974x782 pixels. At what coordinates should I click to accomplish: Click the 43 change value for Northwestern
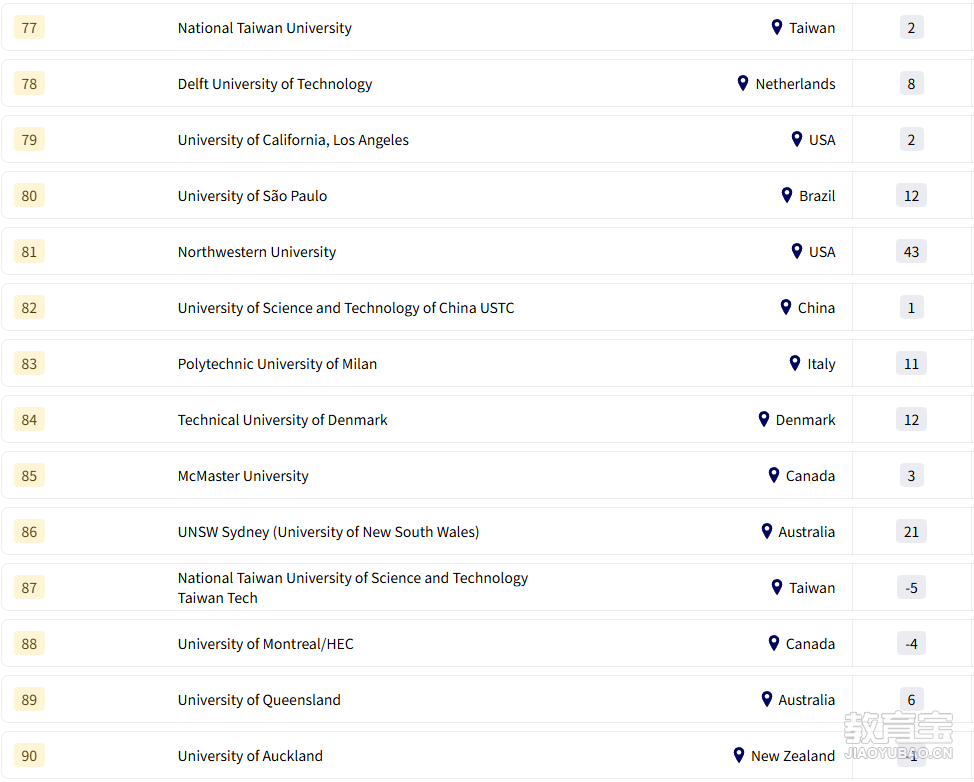911,252
